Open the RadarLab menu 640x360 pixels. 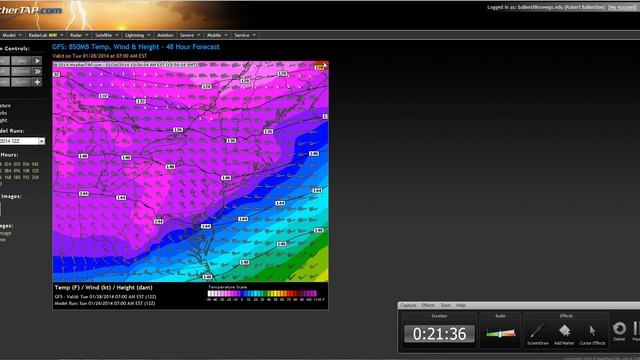(x=45, y=35)
